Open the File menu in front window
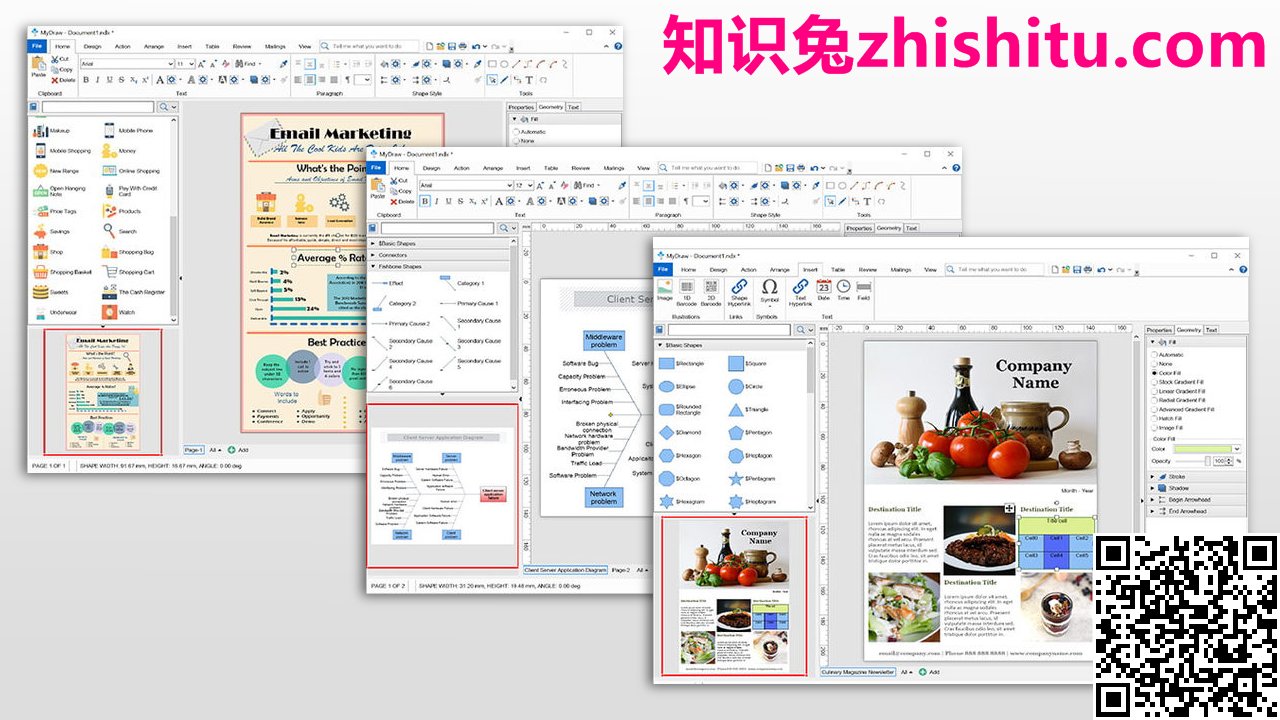The height and width of the screenshot is (720, 1280). click(x=663, y=270)
